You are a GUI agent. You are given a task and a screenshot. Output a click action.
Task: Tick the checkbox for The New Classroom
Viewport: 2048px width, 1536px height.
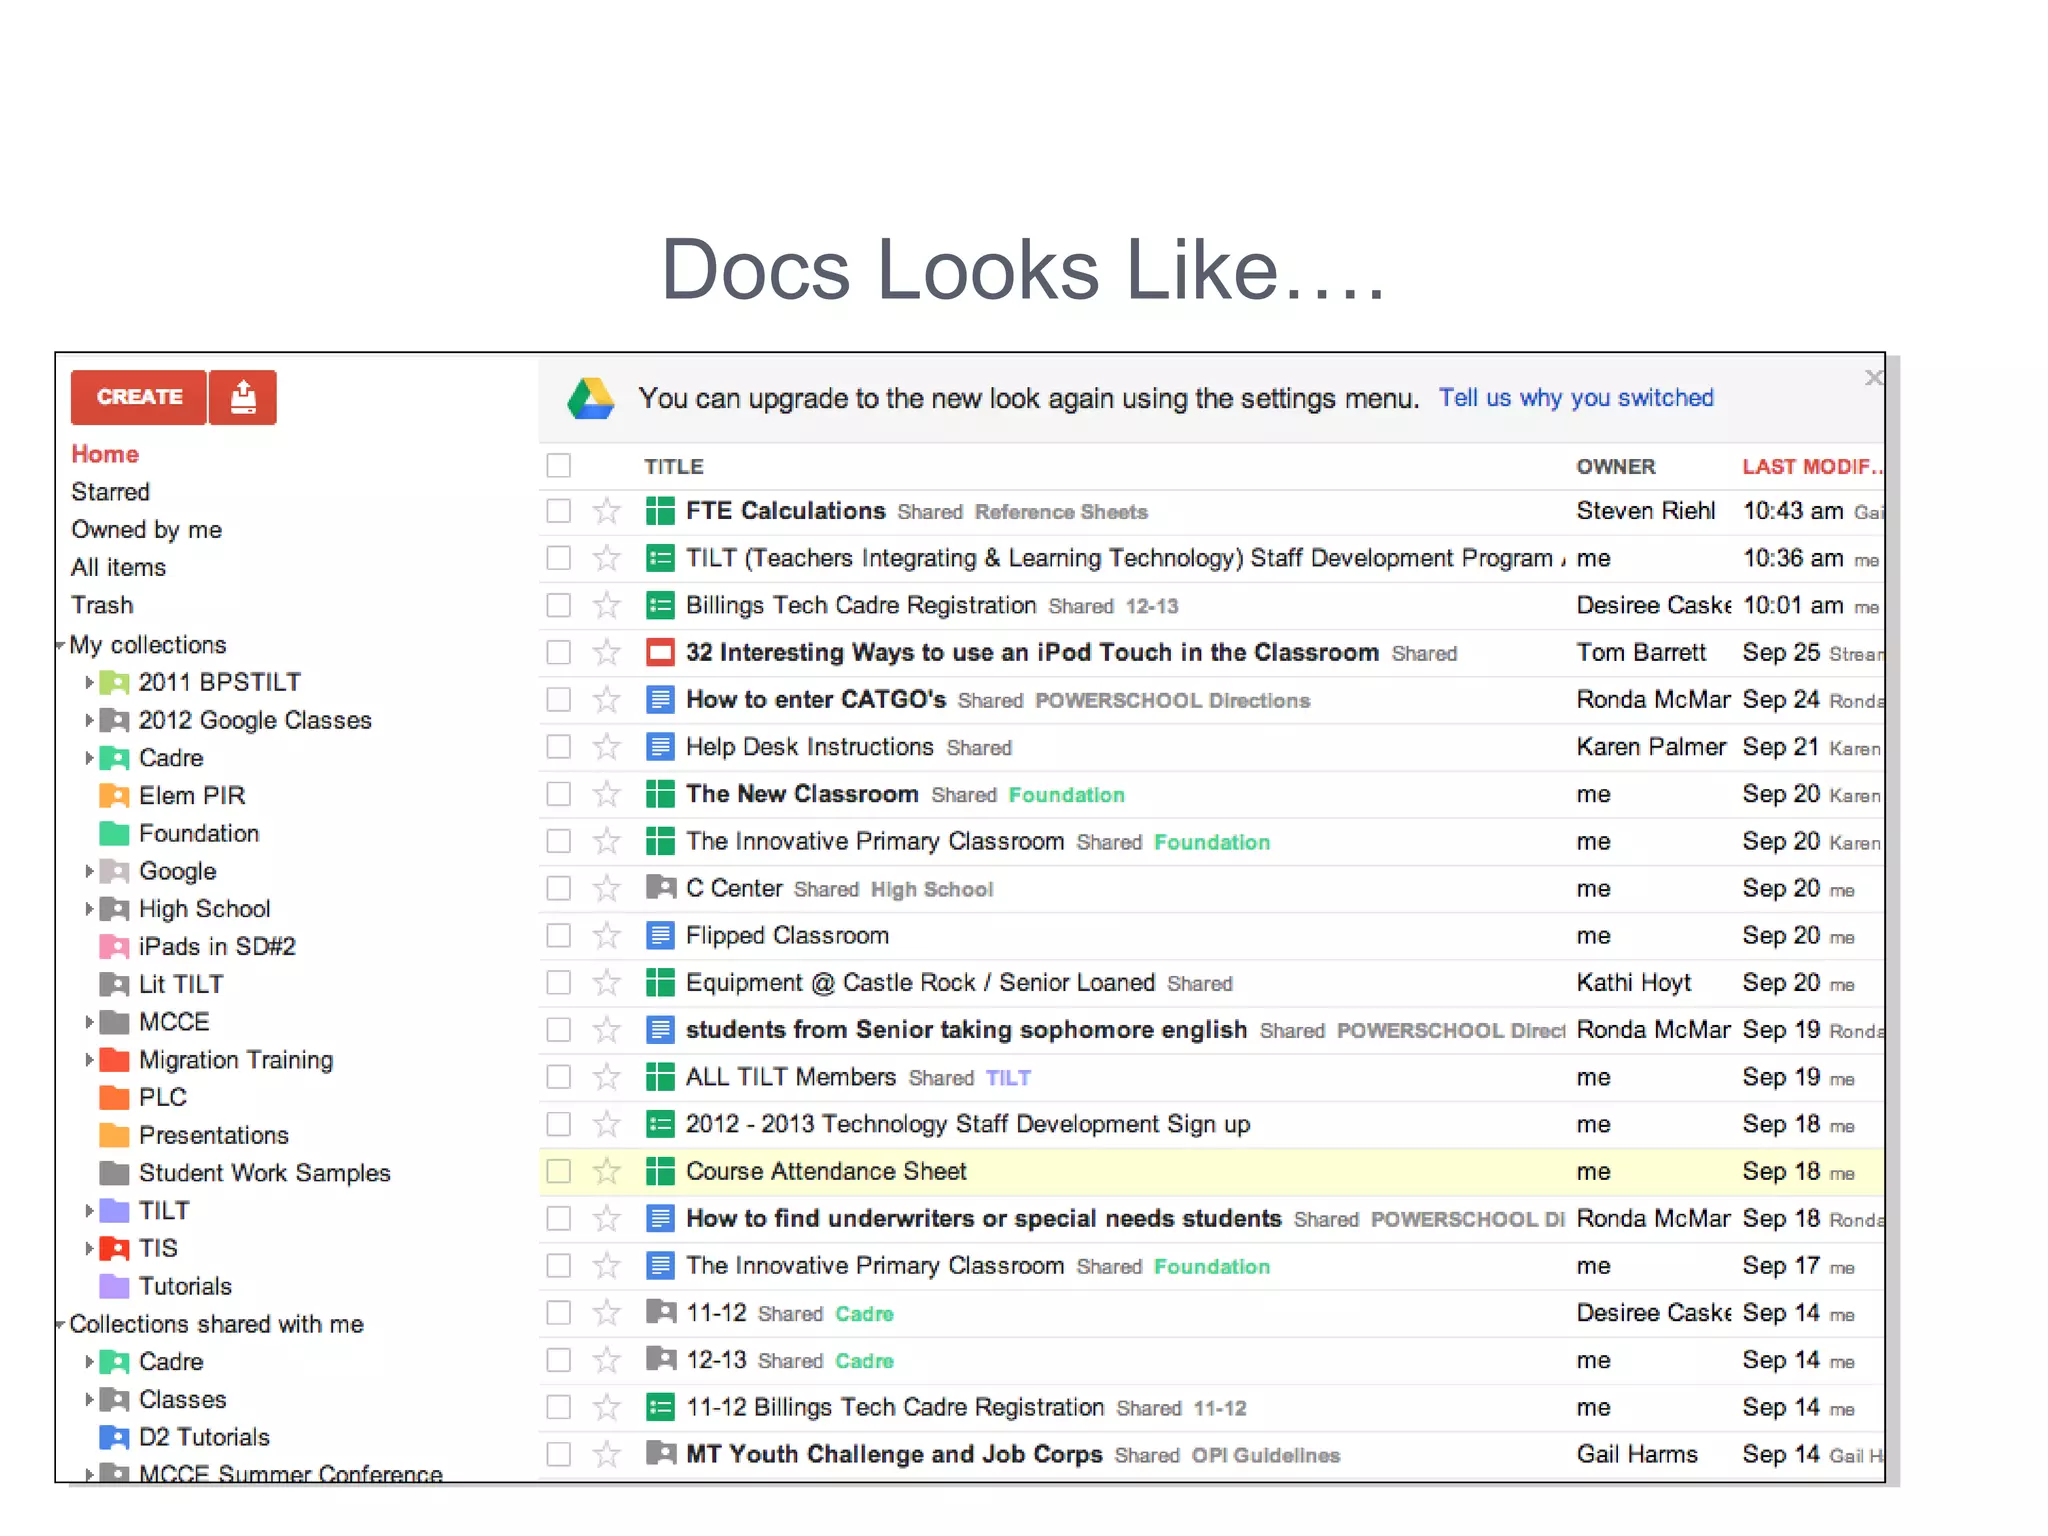(x=559, y=794)
